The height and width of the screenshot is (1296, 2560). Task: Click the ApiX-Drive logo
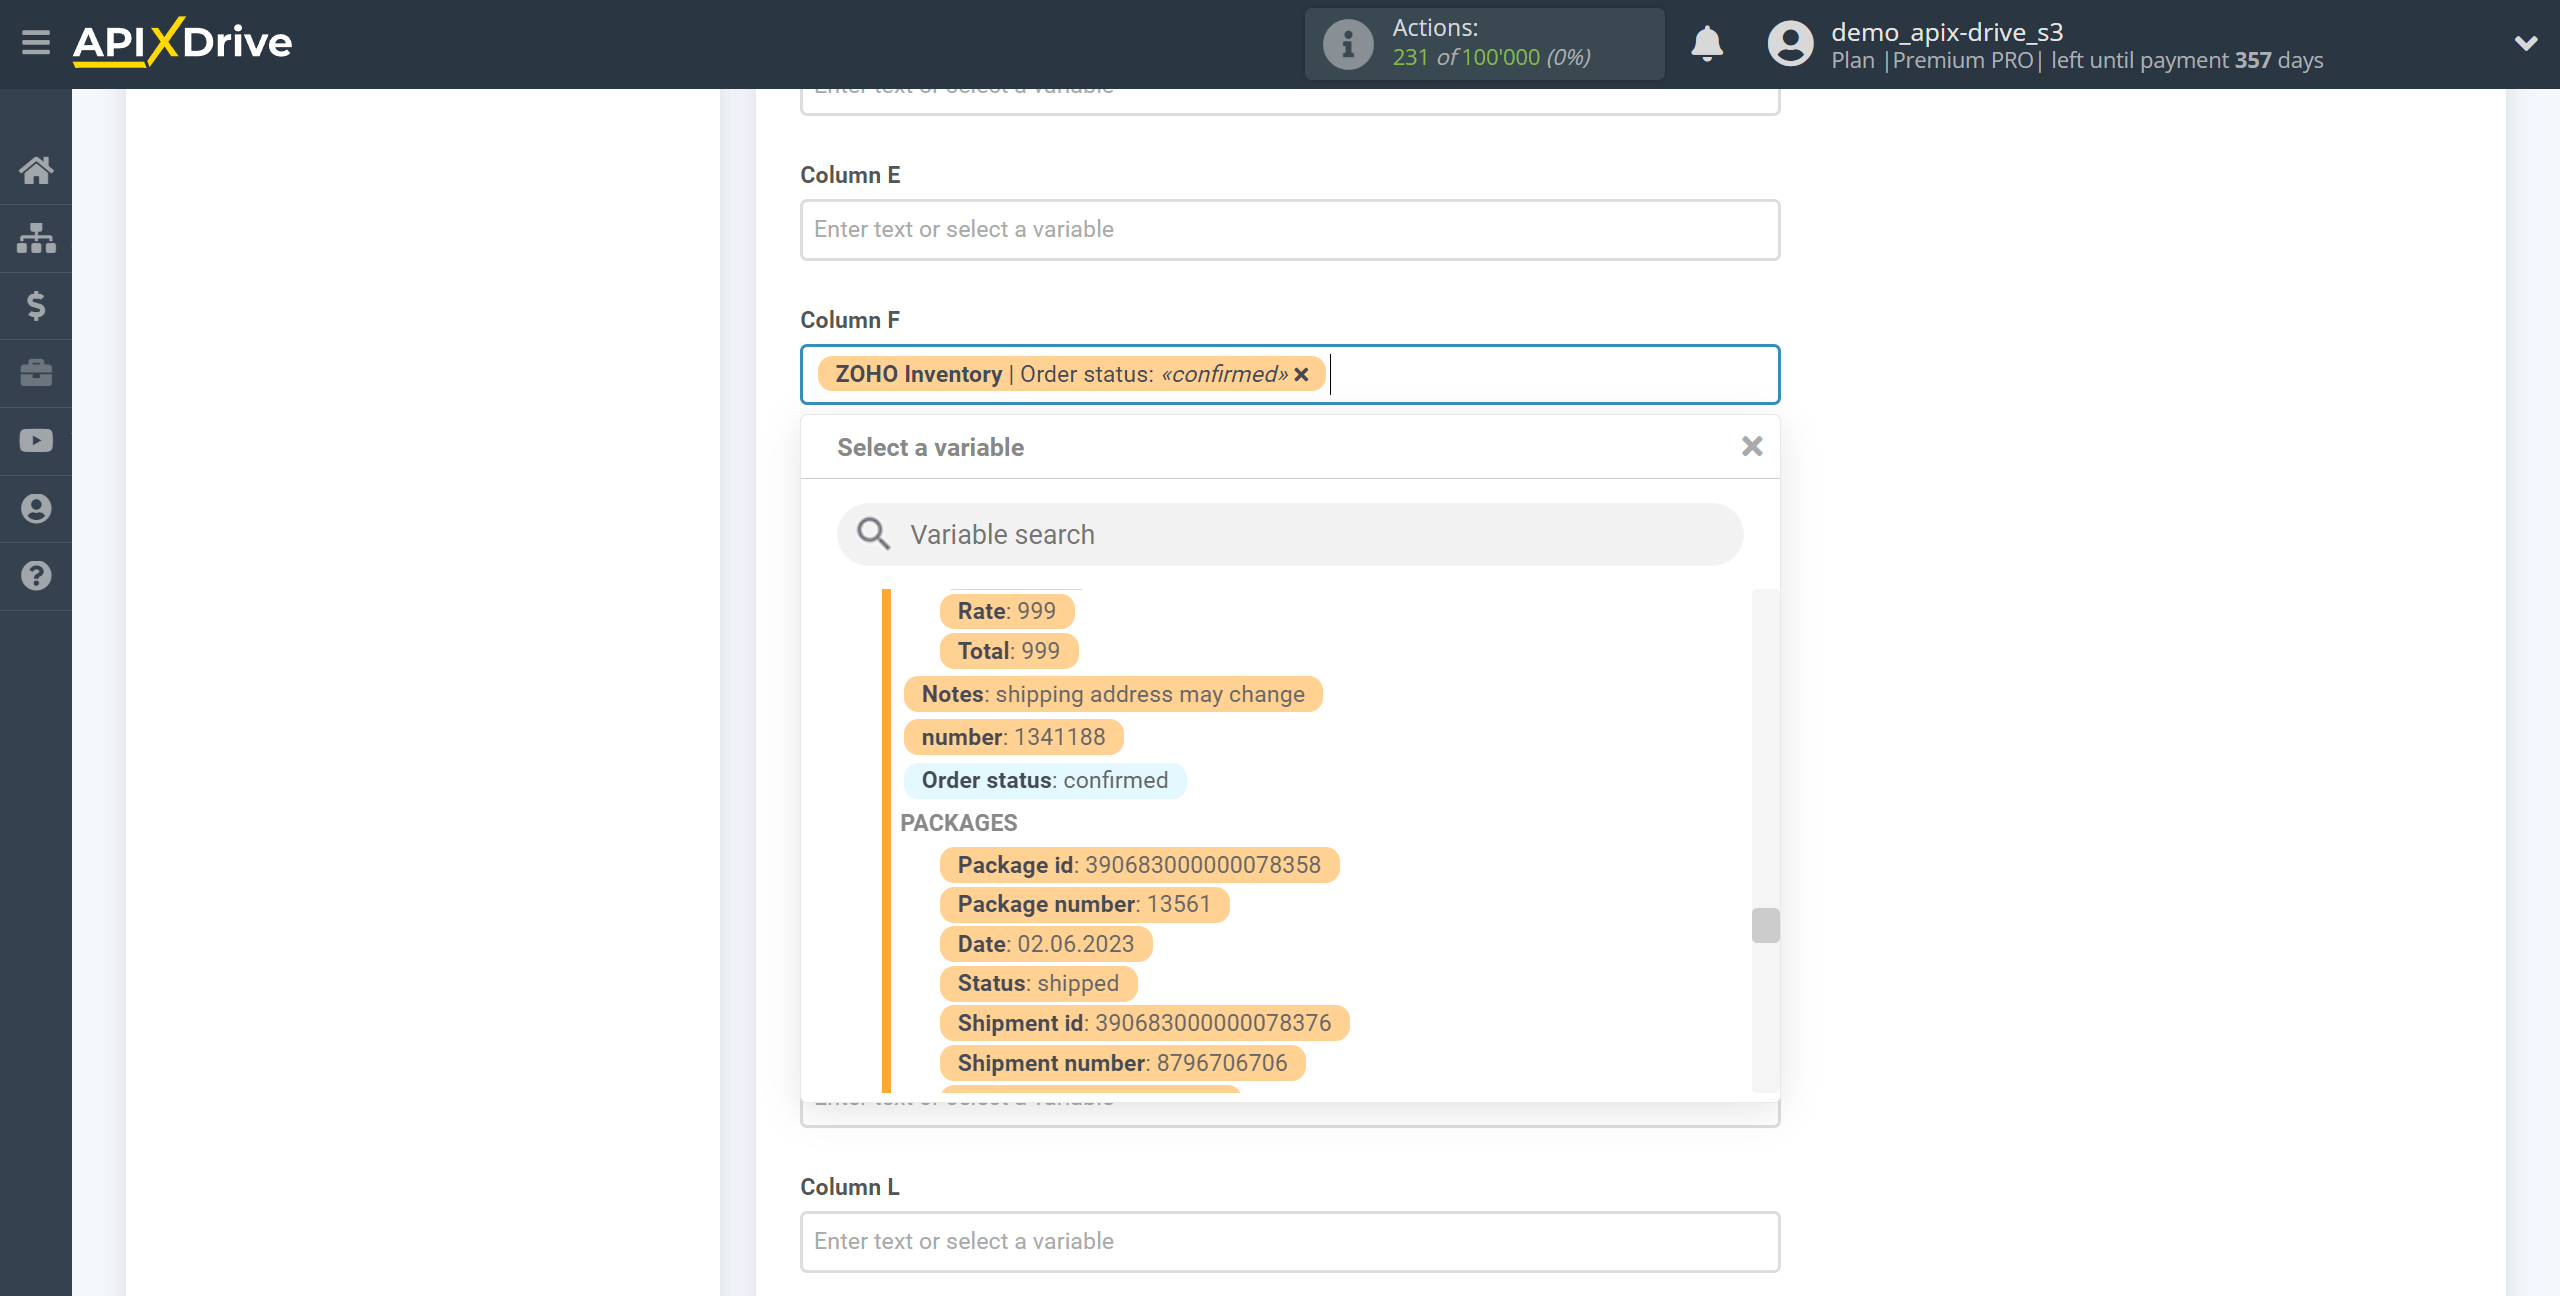tap(182, 43)
